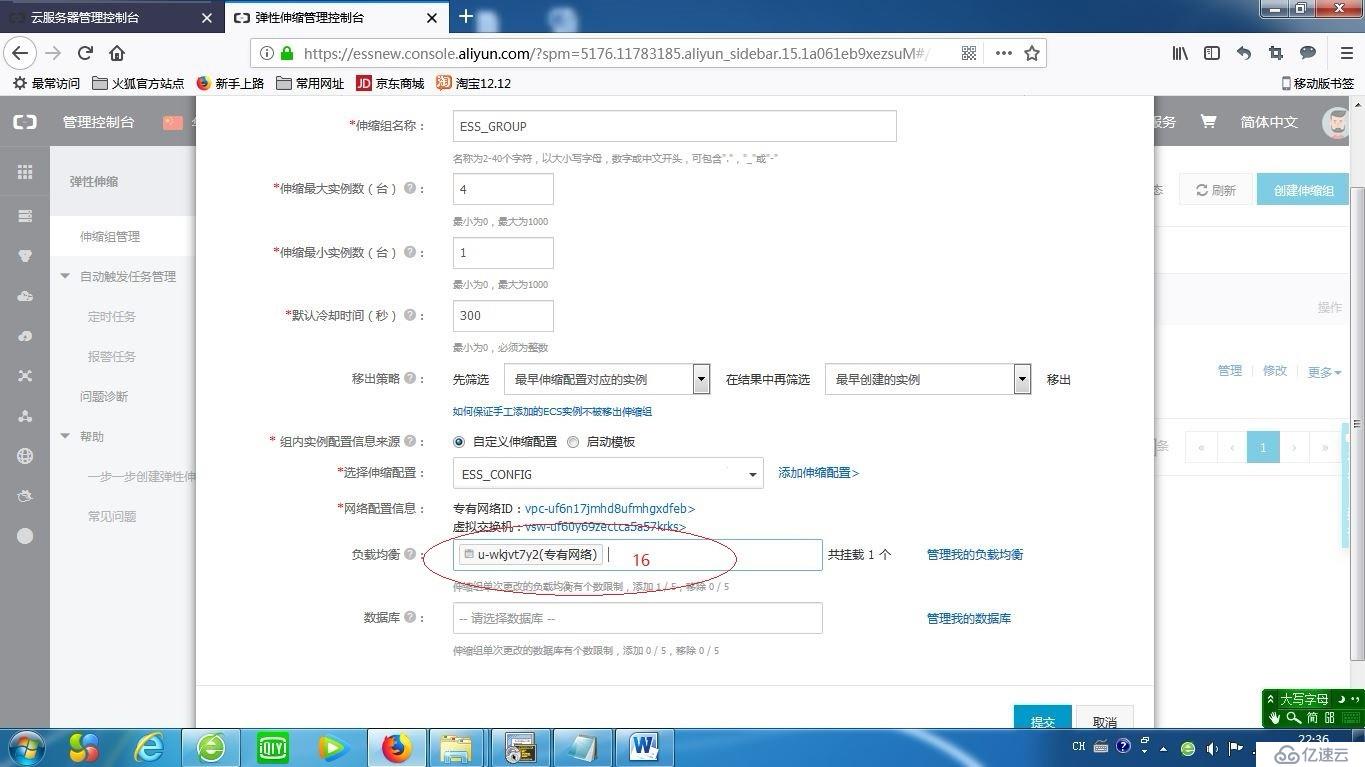Viewport: 1365px width, 767px height.
Task: Open the chat bubble toolbar icon
Action: [1308, 53]
